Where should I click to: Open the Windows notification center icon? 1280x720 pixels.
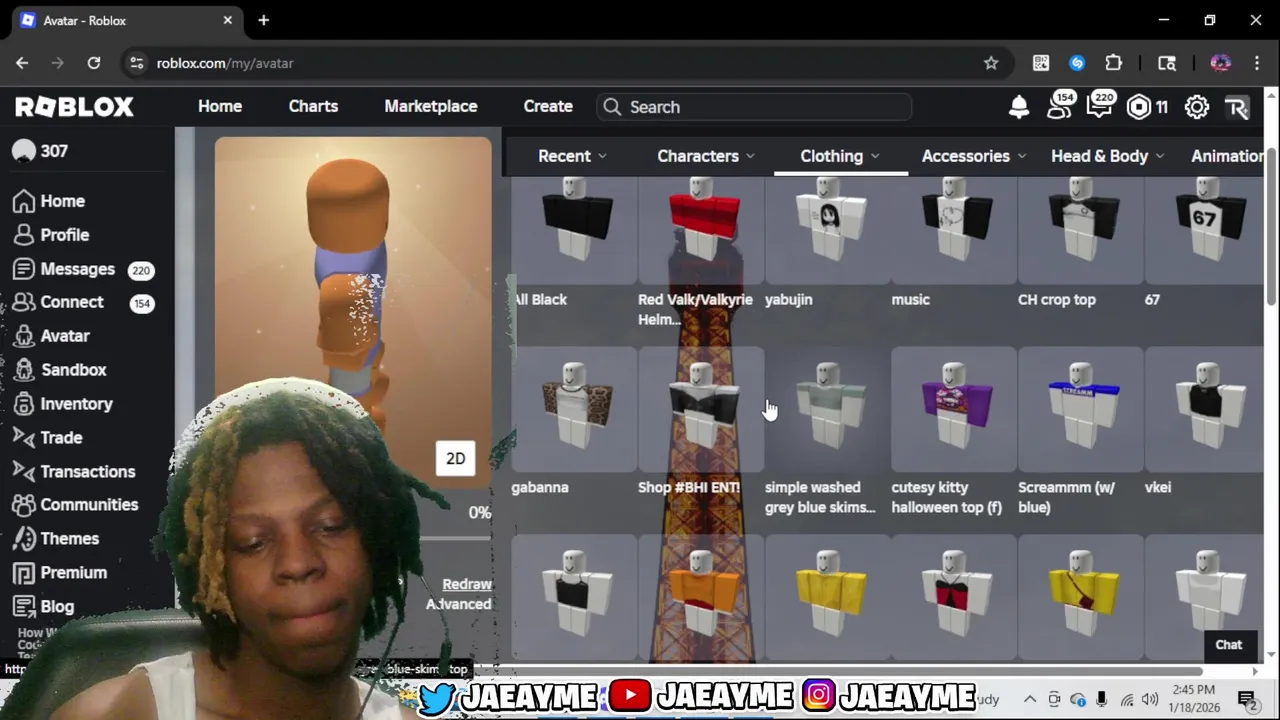click(x=1247, y=699)
